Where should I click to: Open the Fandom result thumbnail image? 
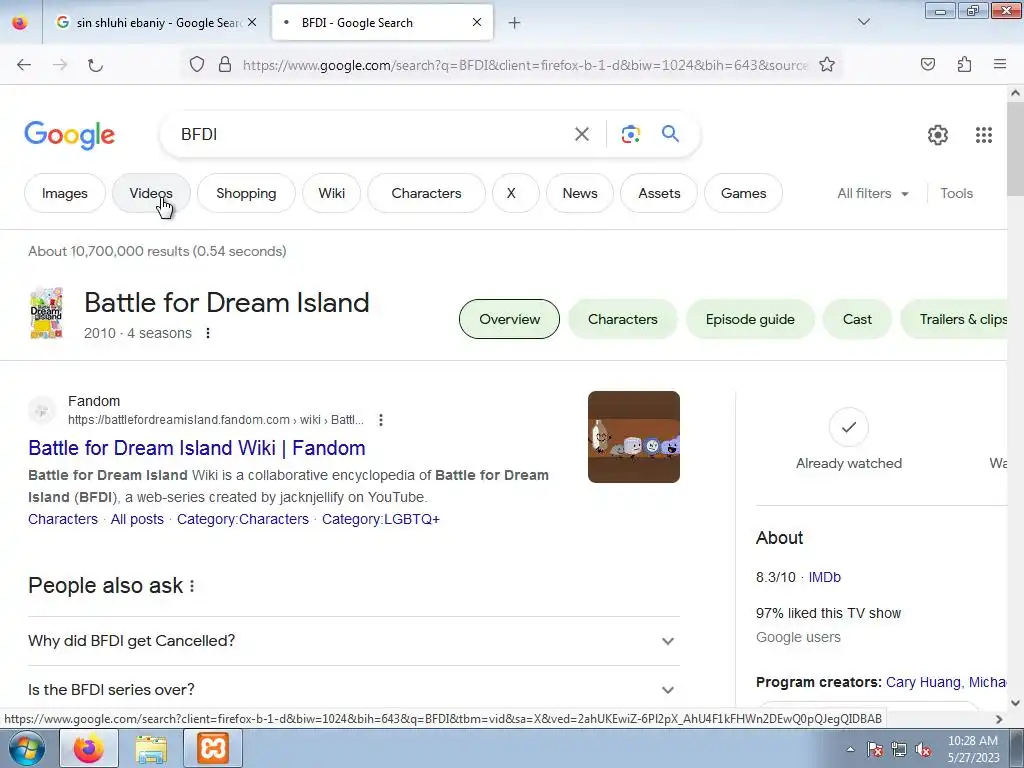click(633, 437)
